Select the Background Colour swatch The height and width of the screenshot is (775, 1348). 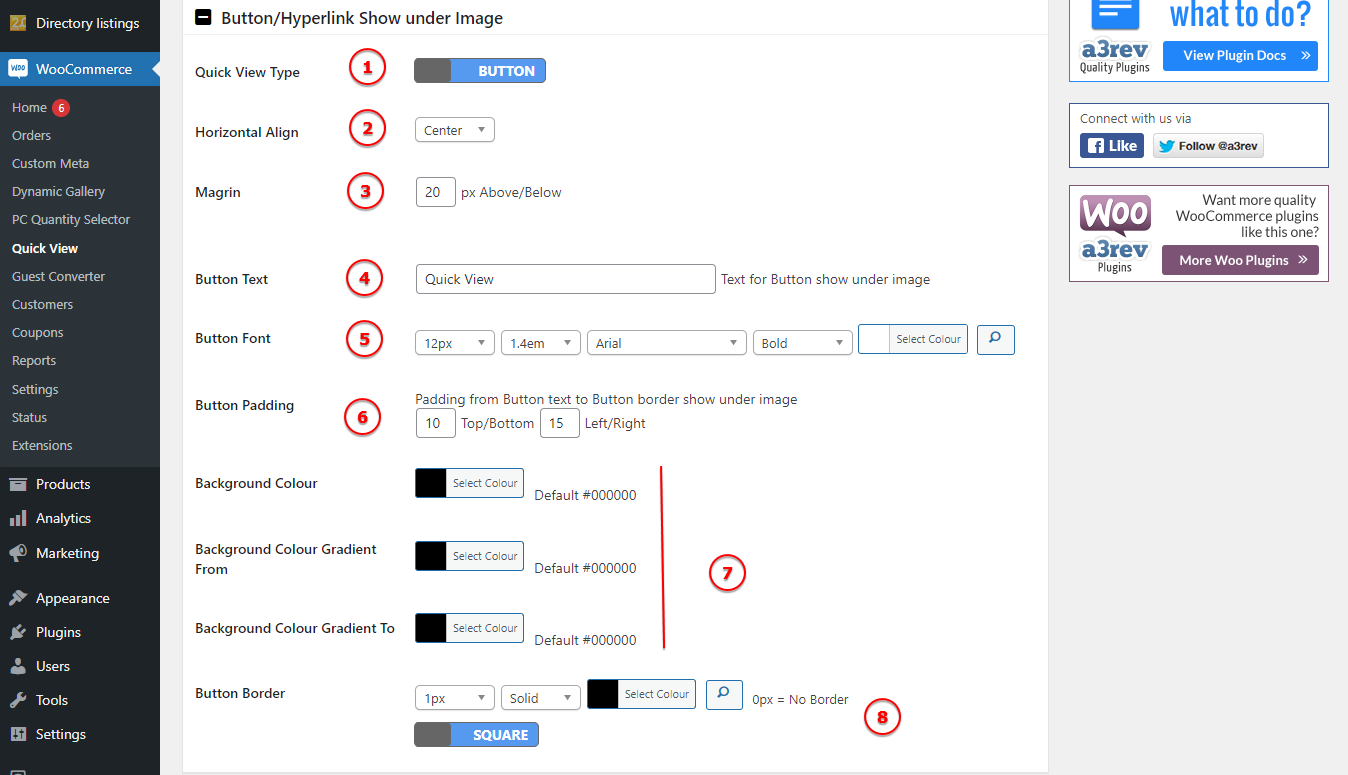click(x=431, y=483)
